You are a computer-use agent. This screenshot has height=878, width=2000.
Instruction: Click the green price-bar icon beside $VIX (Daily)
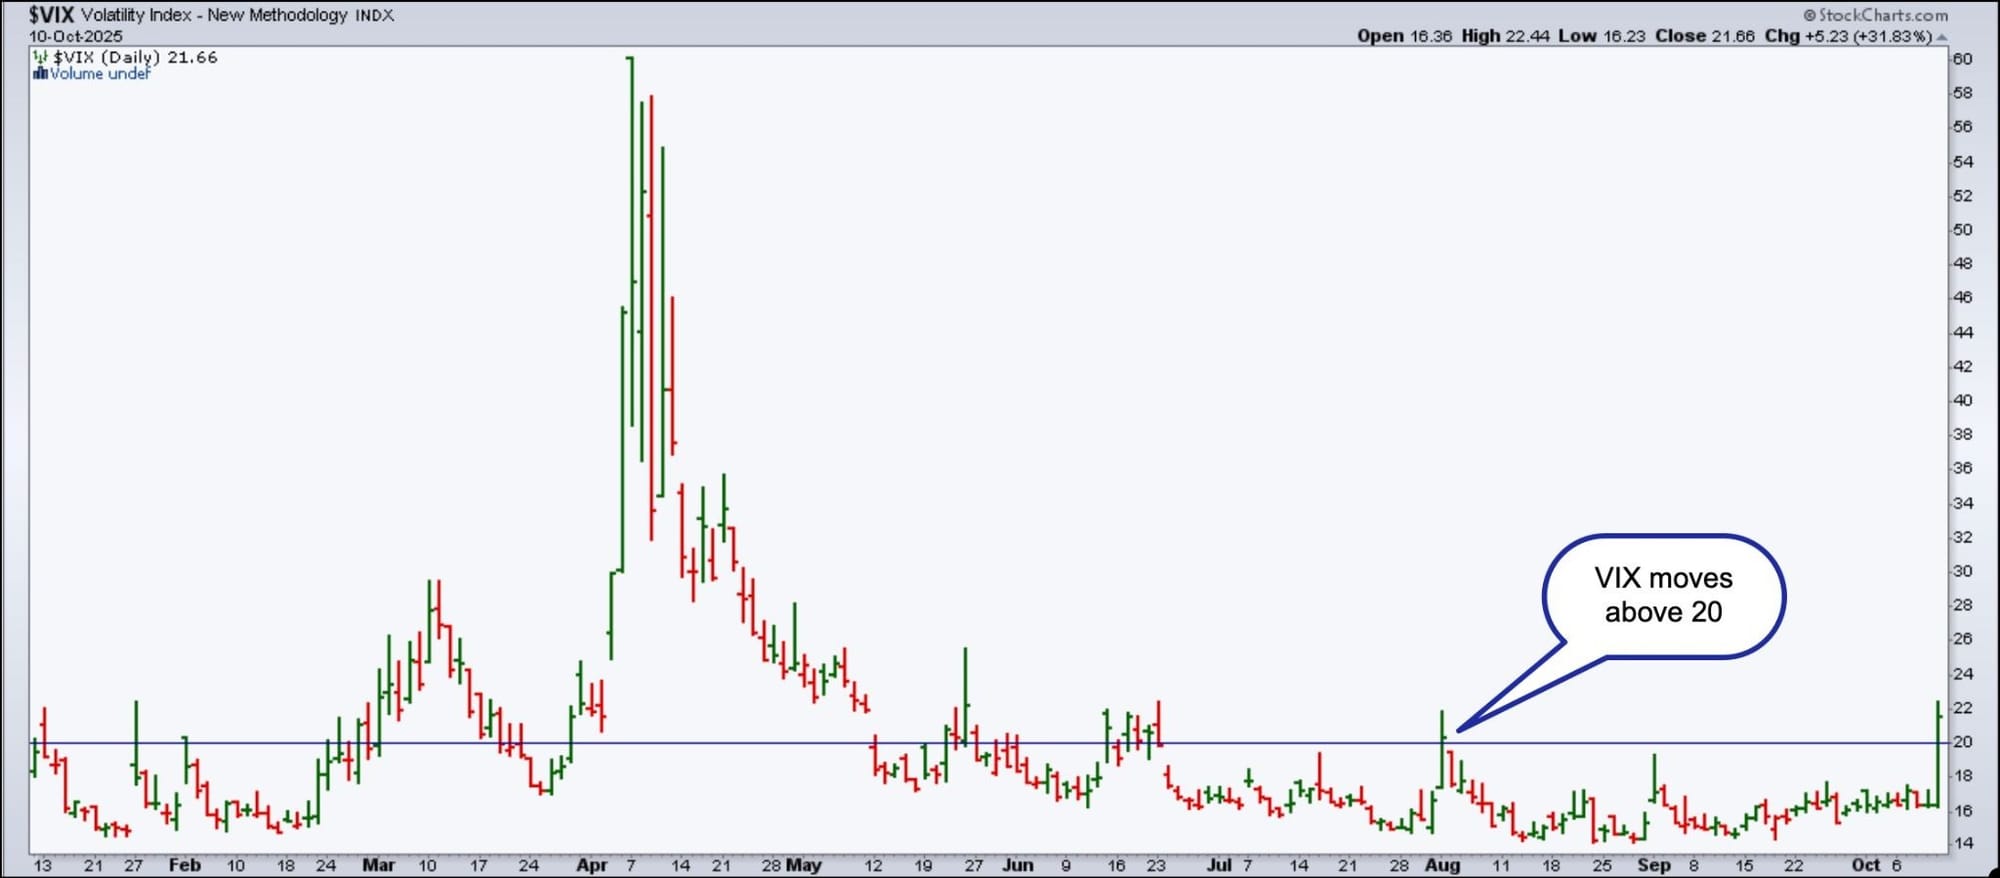pyautogui.click(x=40, y=57)
